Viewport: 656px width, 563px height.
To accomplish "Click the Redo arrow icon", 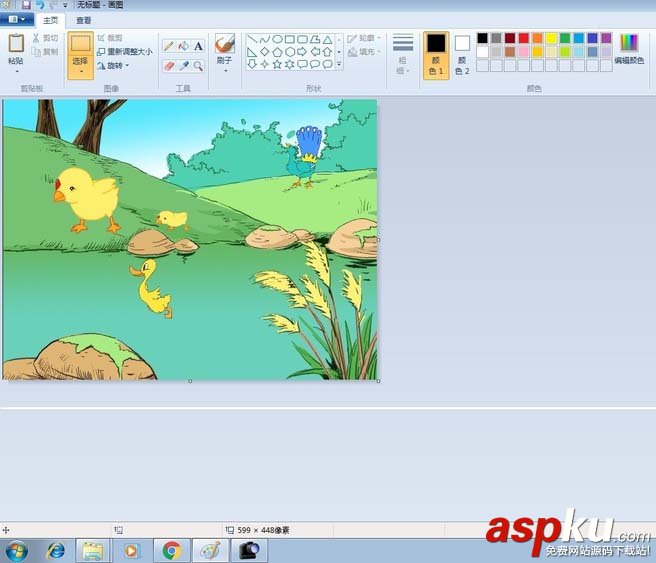I will [x=53, y=5].
